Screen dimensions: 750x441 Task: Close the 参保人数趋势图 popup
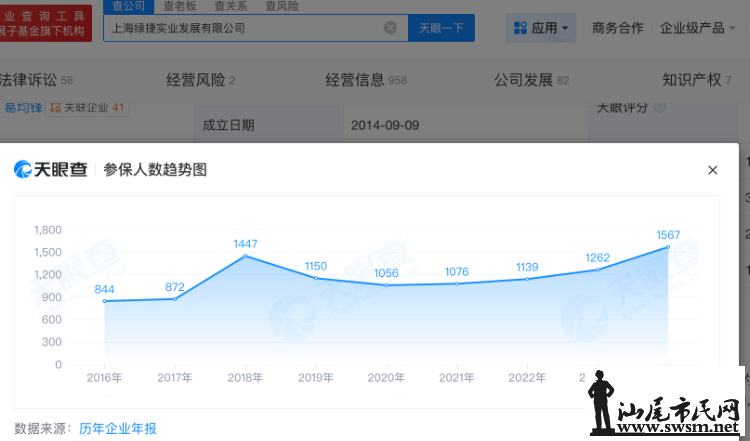pos(712,170)
